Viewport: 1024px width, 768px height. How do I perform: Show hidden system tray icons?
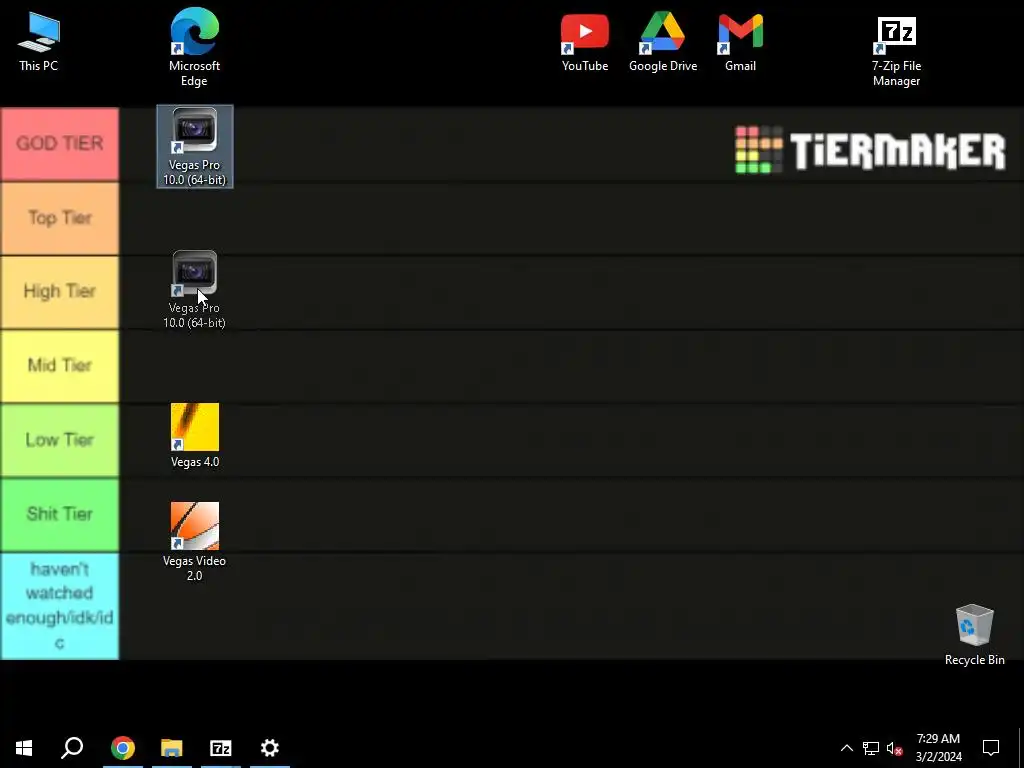(x=846, y=748)
